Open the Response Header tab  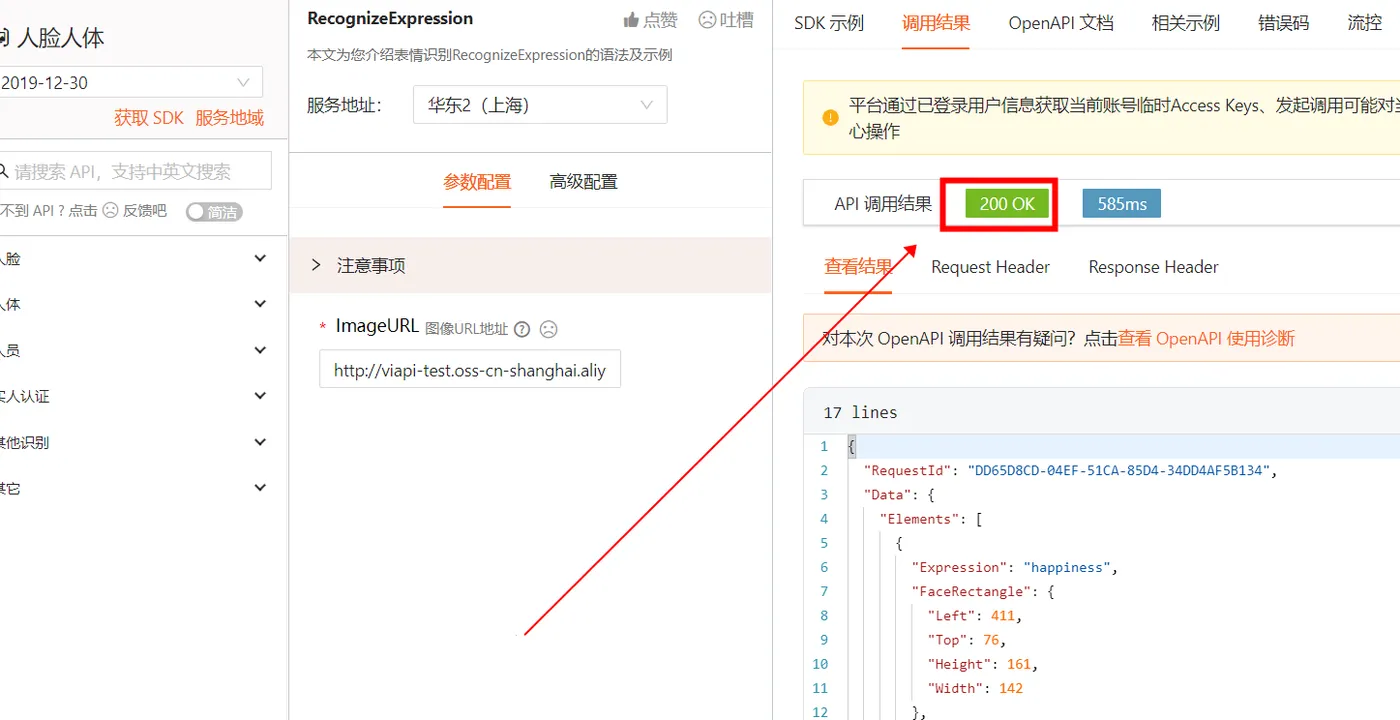coord(1153,267)
